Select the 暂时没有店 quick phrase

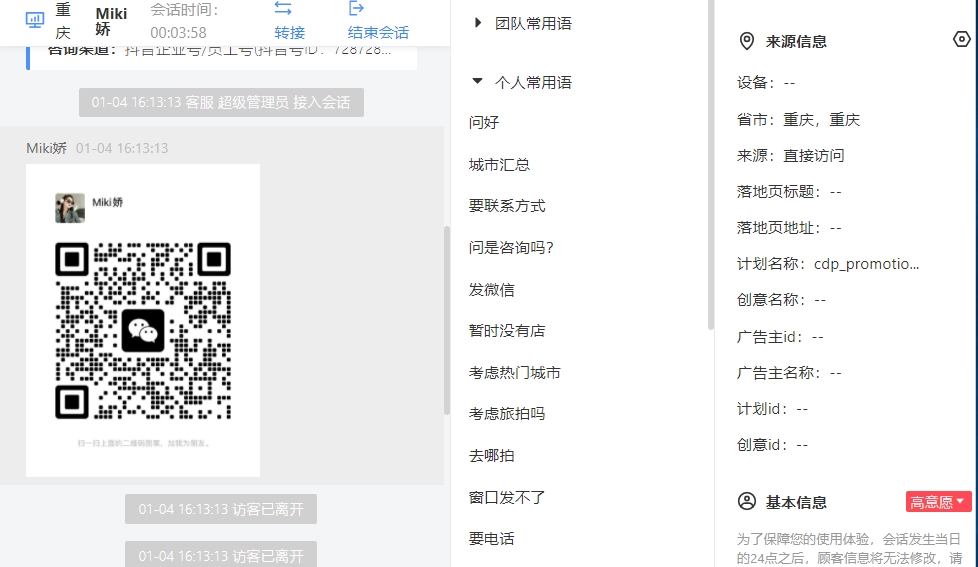click(507, 331)
